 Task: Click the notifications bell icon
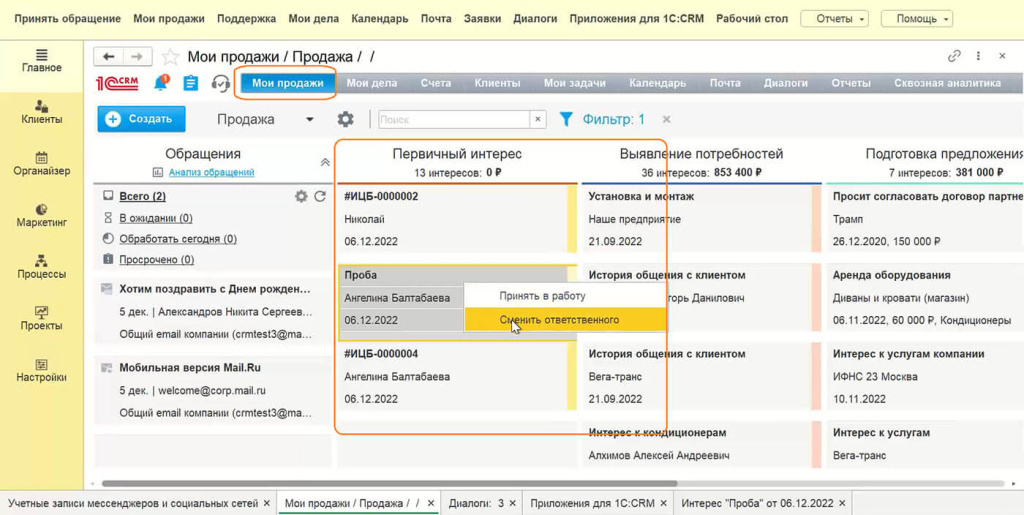tap(160, 84)
